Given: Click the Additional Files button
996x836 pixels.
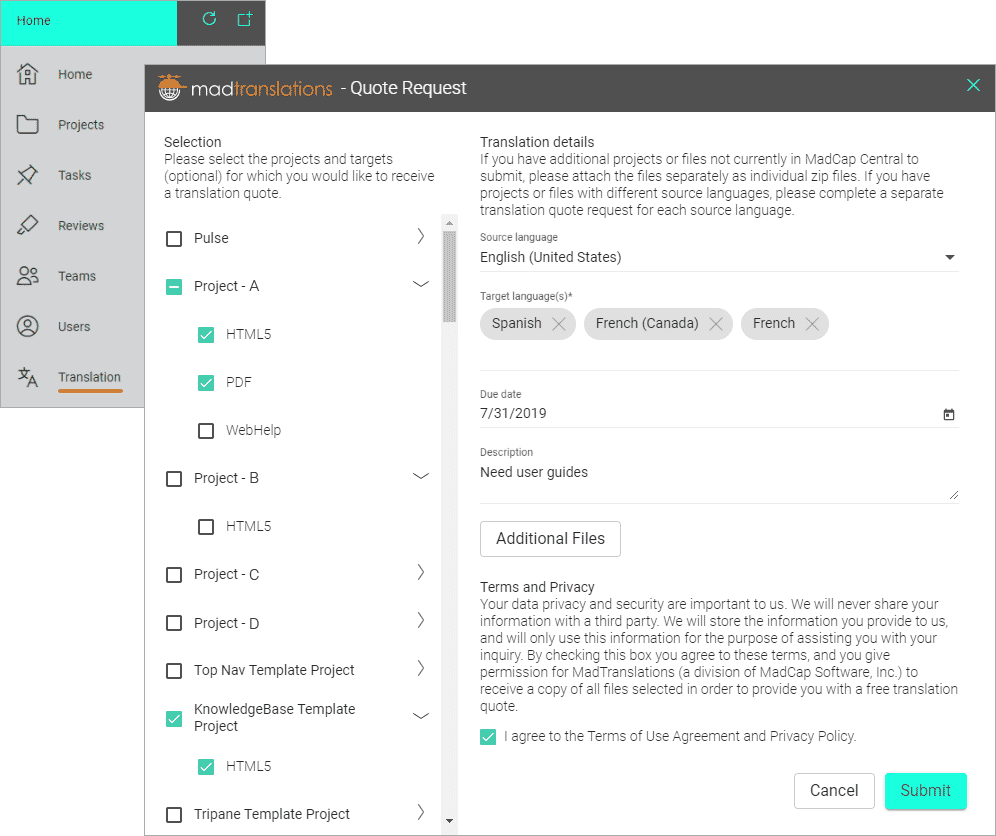Looking at the screenshot, I should (x=550, y=539).
